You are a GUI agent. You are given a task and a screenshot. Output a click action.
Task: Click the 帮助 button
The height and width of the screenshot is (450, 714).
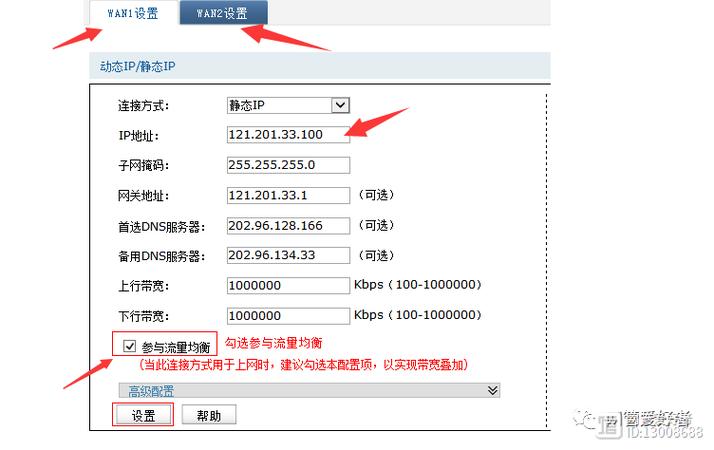(x=209, y=415)
